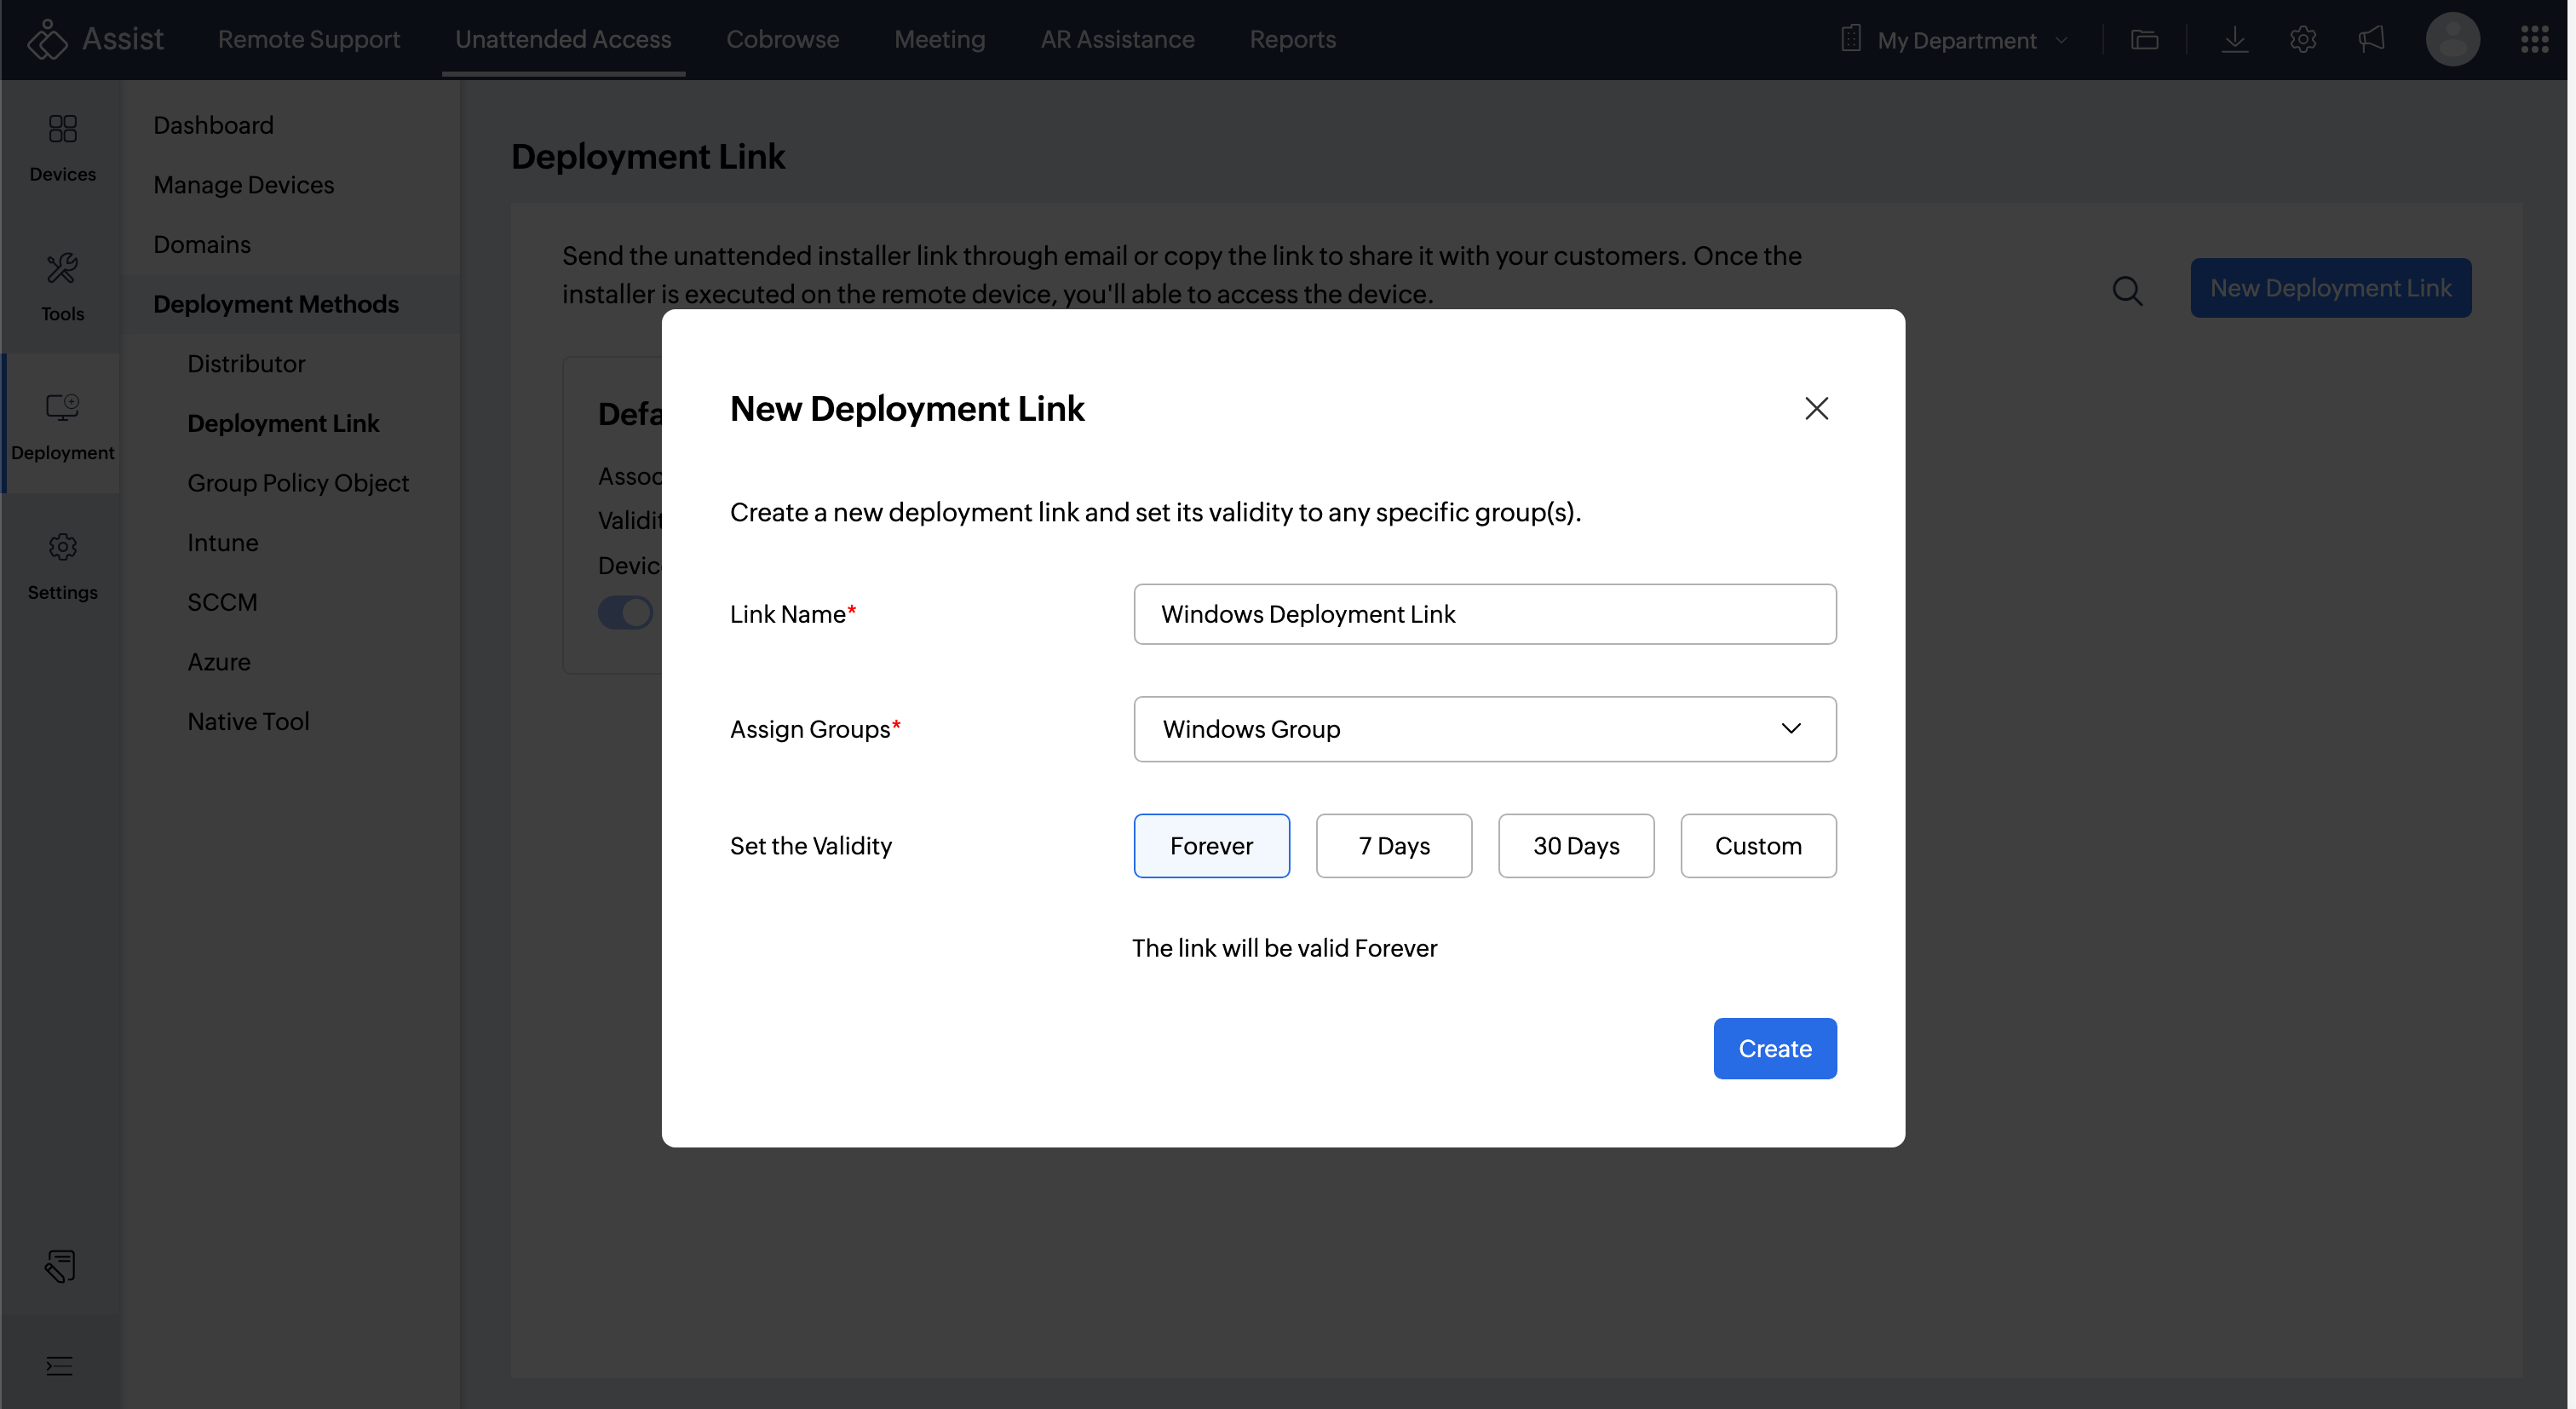Image resolution: width=2576 pixels, height=1409 pixels.
Task: Click the announcements megaphone icon
Action: point(2371,40)
